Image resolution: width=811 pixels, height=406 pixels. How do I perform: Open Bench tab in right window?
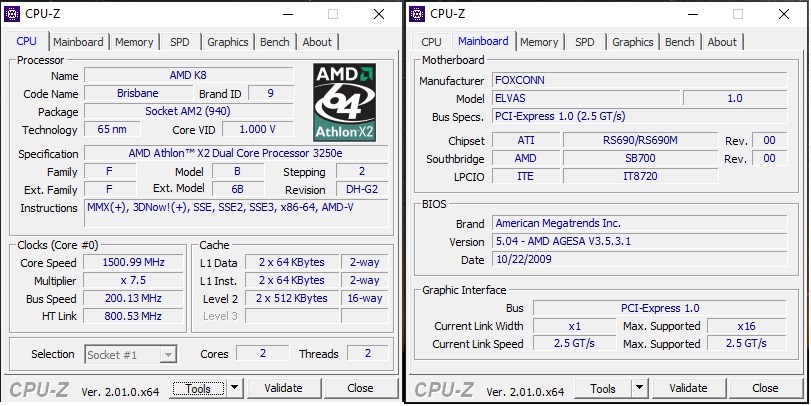click(680, 42)
